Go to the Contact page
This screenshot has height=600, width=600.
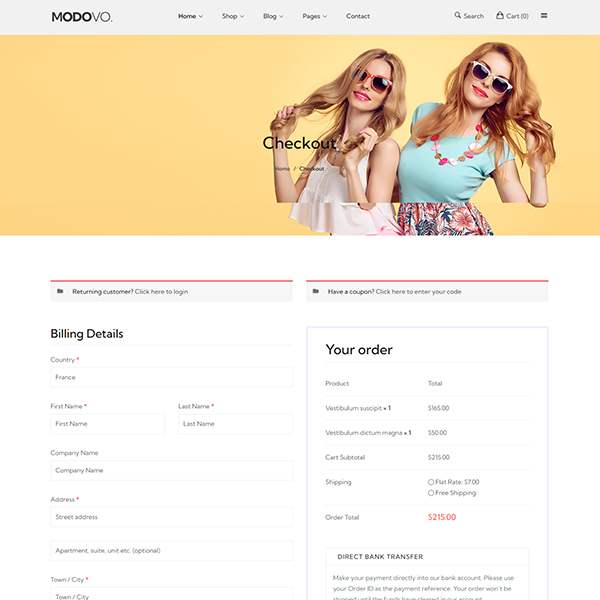coord(358,16)
